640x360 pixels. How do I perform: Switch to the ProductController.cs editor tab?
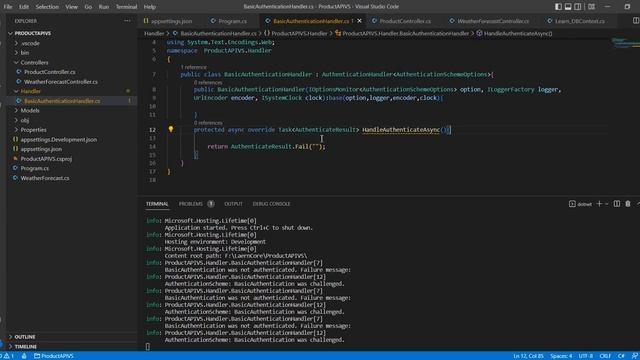click(x=401, y=21)
